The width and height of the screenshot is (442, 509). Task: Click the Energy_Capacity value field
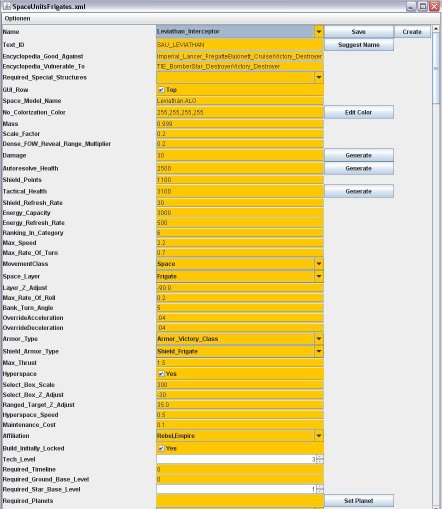240,213
